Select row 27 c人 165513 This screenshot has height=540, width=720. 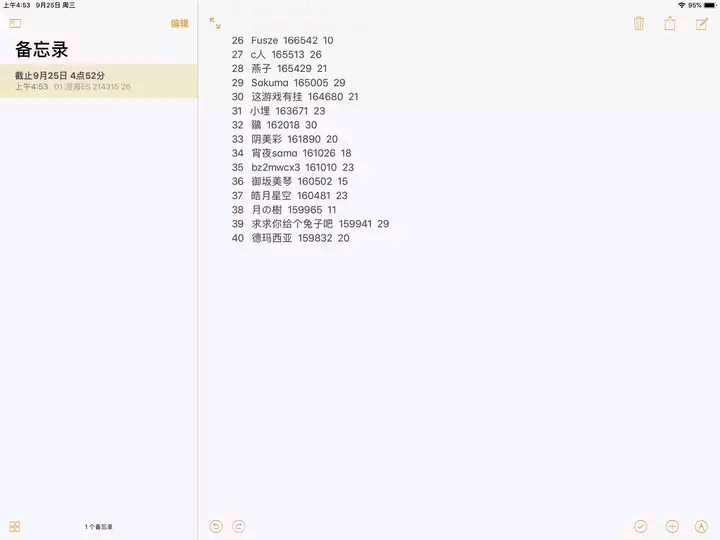pos(276,55)
